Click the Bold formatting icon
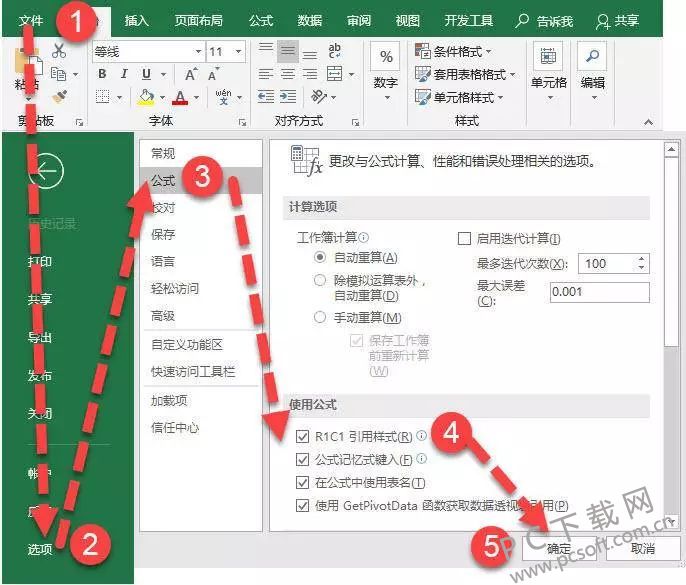The image size is (686, 585). (x=102, y=74)
